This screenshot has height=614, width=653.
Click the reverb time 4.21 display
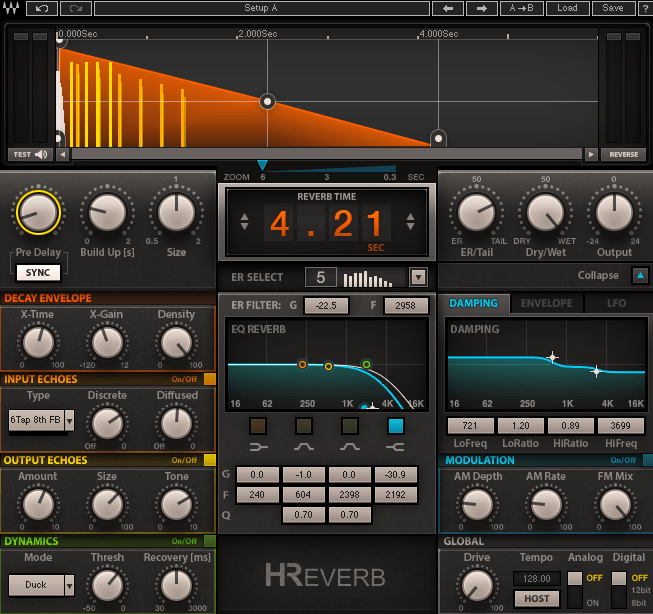[326, 223]
